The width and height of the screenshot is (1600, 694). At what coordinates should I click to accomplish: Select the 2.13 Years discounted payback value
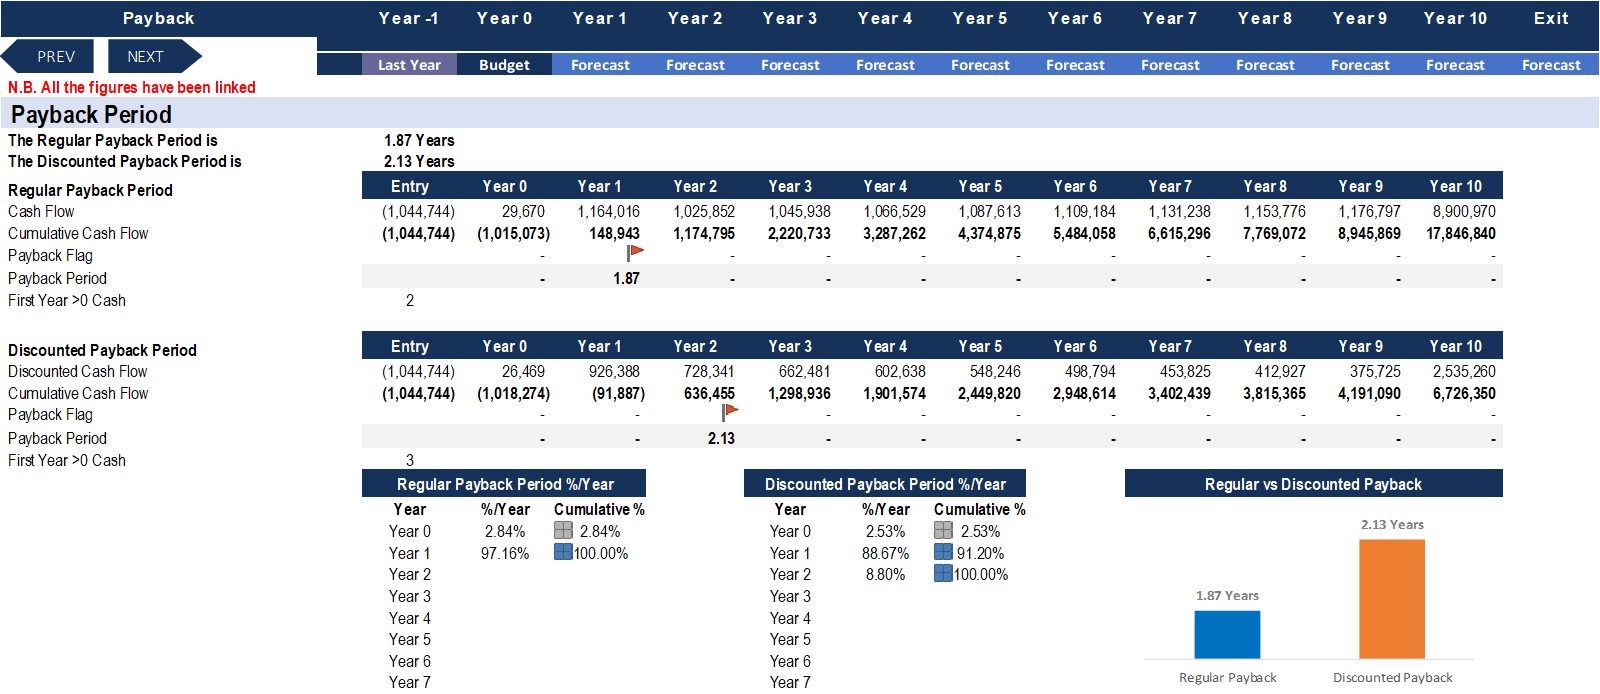[419, 161]
